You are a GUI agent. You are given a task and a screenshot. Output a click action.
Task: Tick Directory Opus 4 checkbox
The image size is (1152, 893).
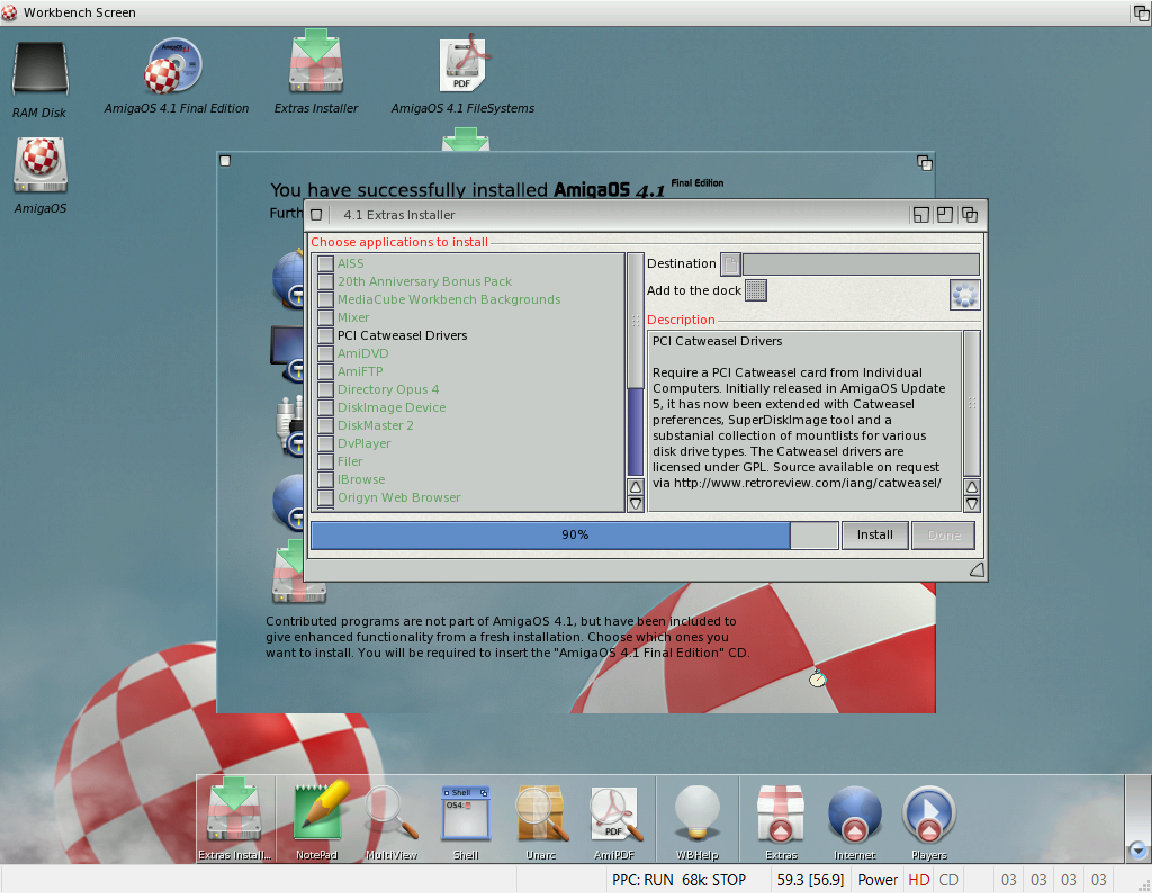325,390
